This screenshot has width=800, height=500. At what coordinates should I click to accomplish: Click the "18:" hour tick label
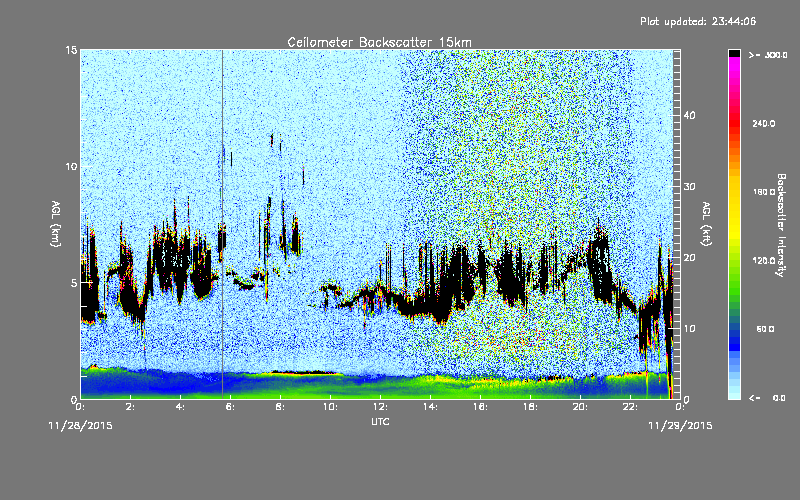pos(530,407)
